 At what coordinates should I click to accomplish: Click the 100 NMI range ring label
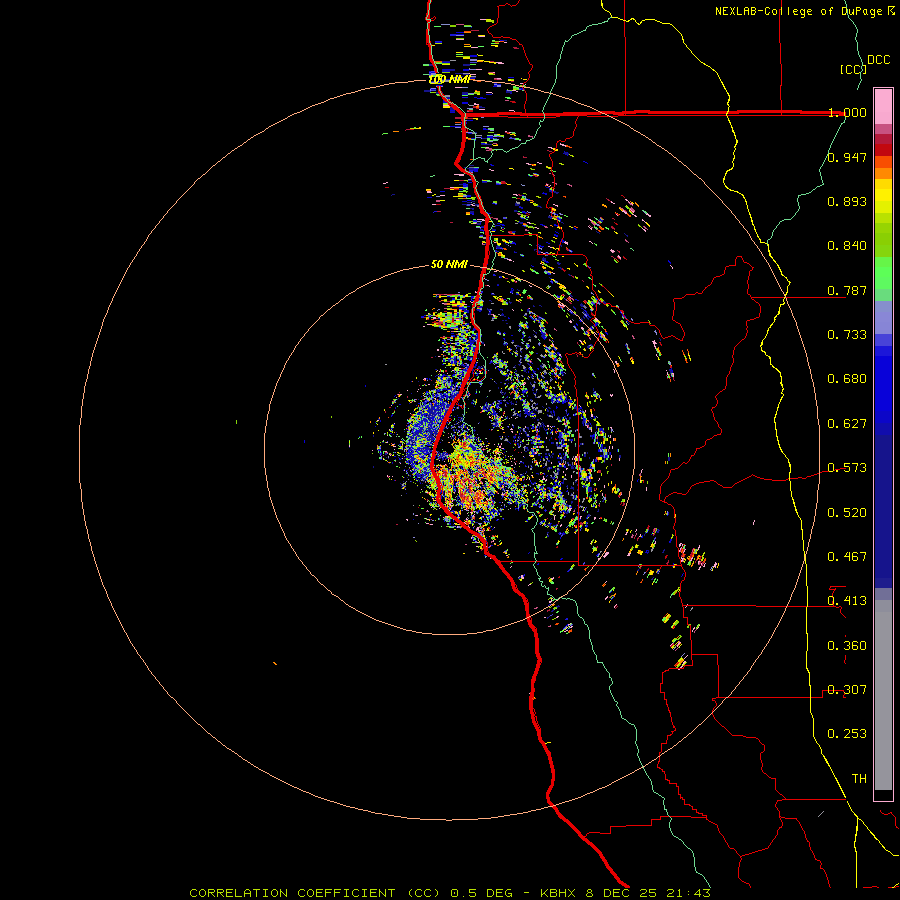click(x=449, y=79)
